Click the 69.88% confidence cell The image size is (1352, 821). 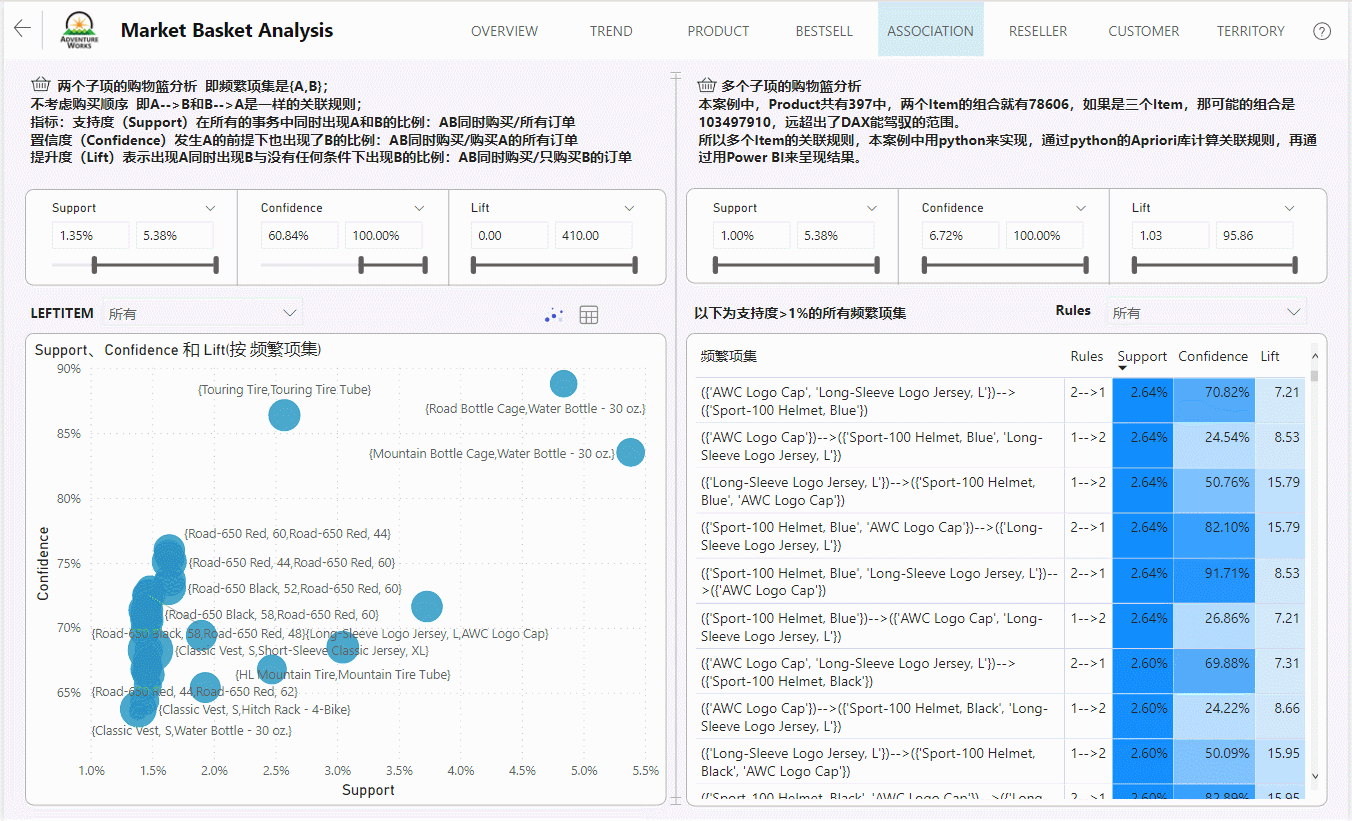(1214, 671)
